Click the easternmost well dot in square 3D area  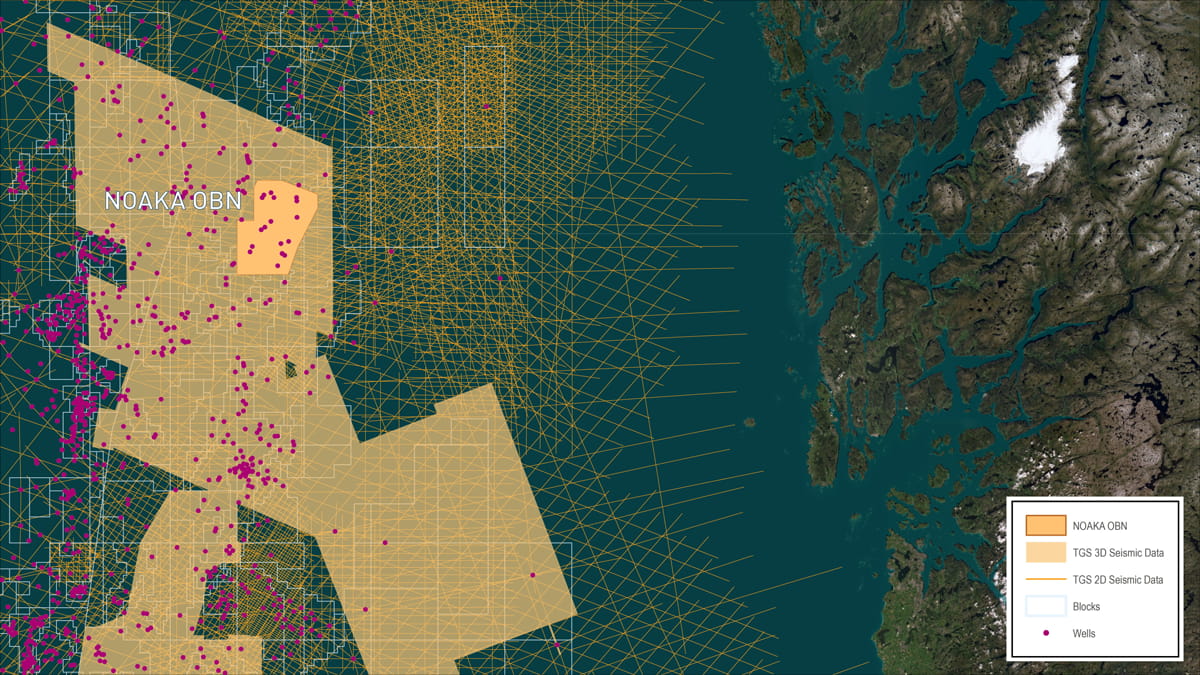532,574
